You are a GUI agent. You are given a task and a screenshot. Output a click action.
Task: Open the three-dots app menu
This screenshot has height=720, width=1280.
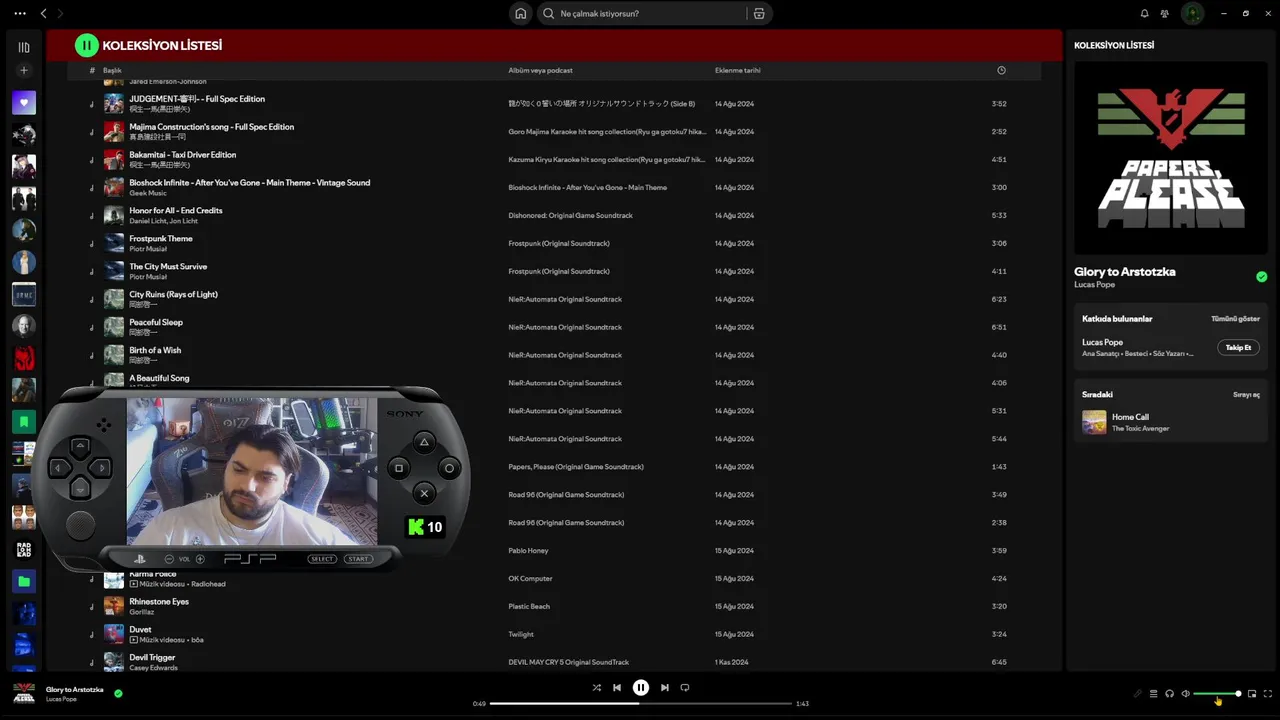(x=20, y=13)
